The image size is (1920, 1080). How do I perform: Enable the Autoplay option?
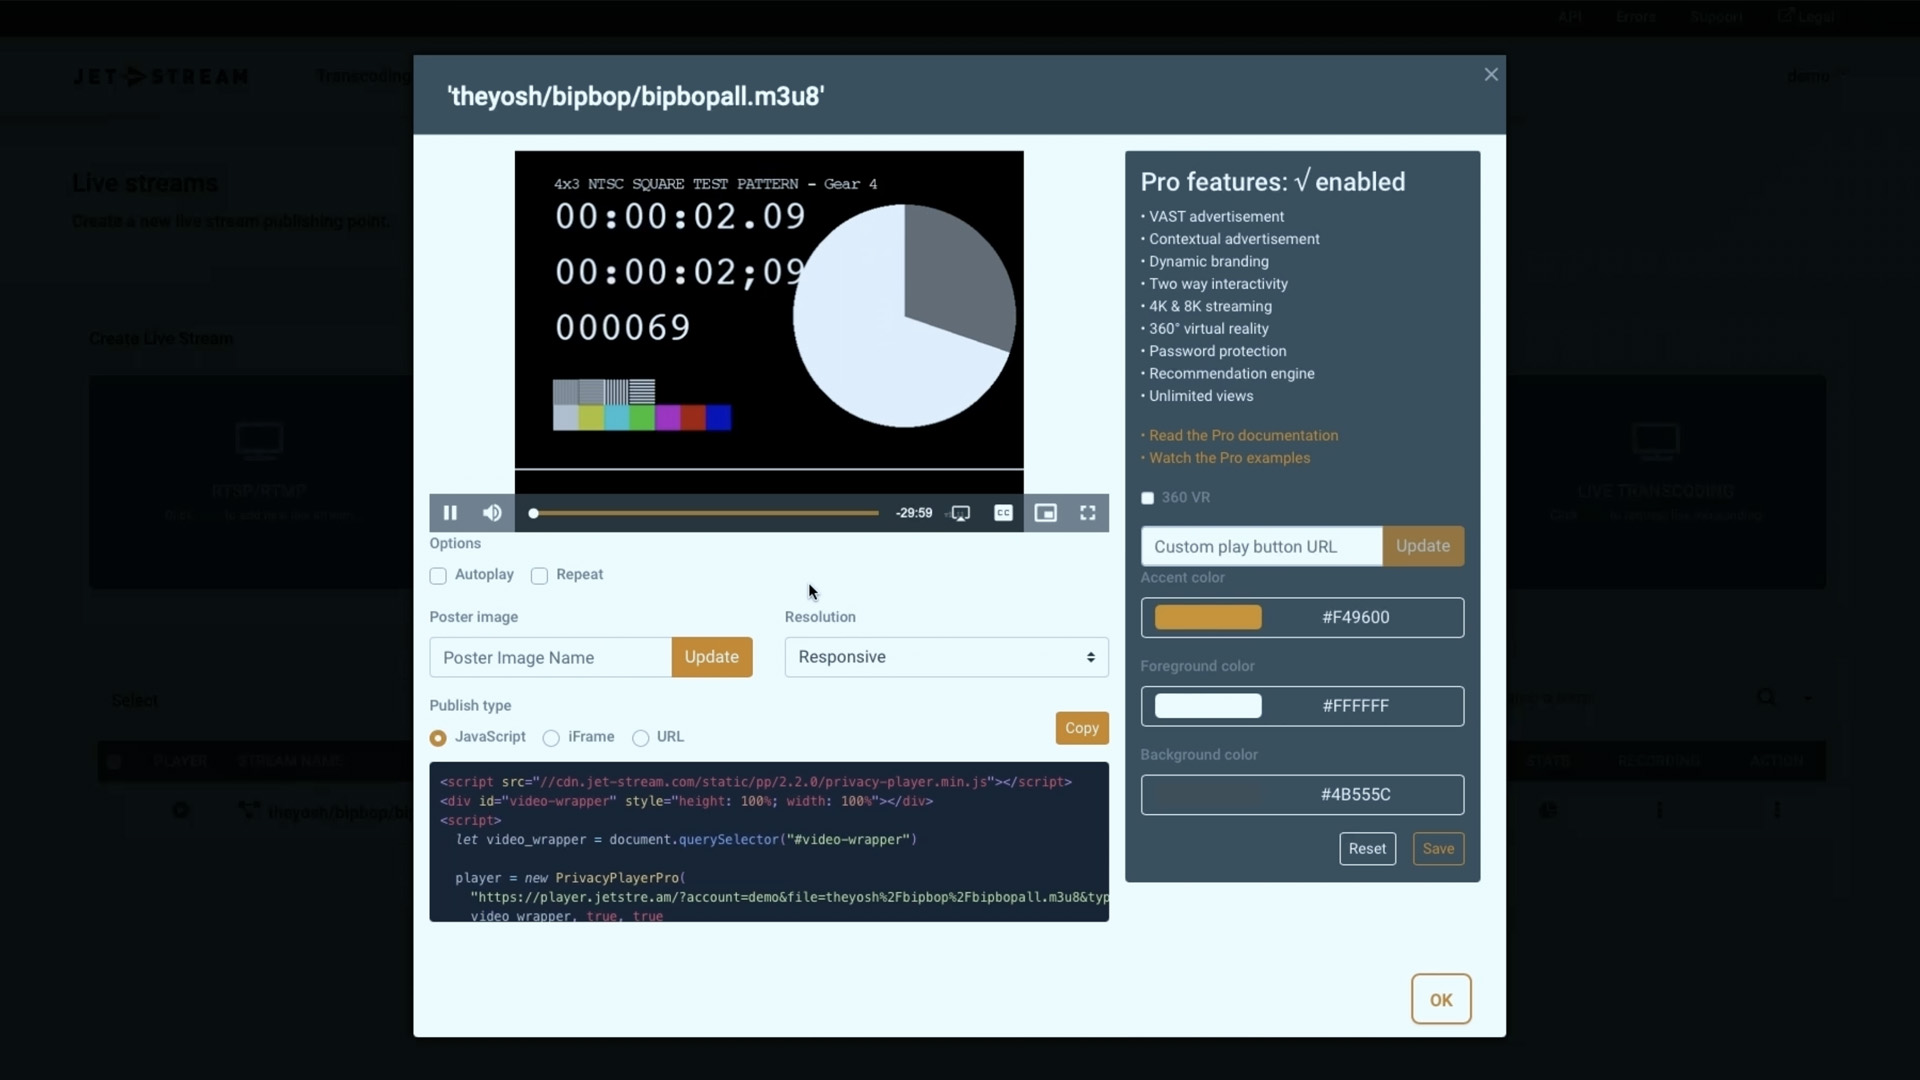pos(437,575)
